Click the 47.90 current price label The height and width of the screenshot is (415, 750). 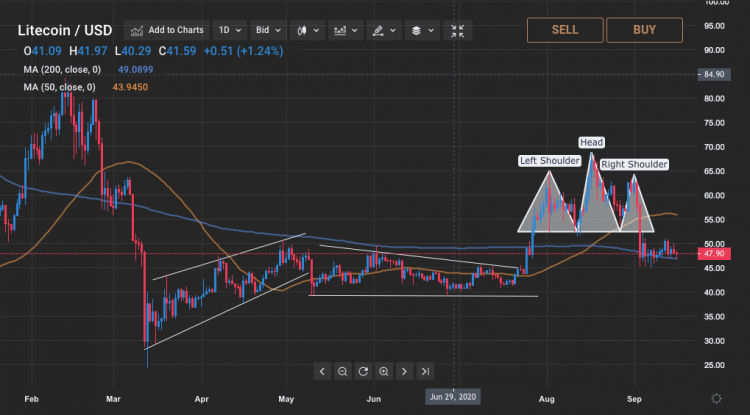[x=714, y=254]
